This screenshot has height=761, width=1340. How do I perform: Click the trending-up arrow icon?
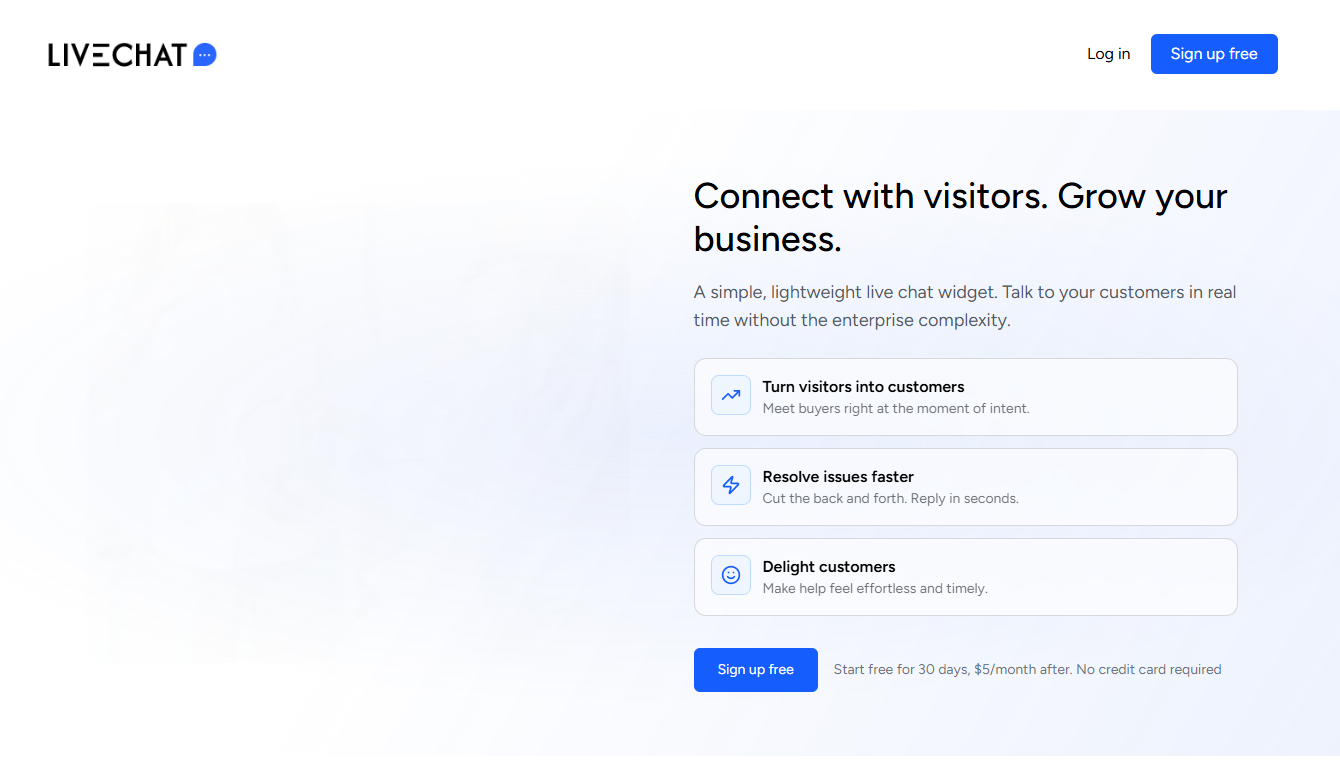tap(731, 395)
